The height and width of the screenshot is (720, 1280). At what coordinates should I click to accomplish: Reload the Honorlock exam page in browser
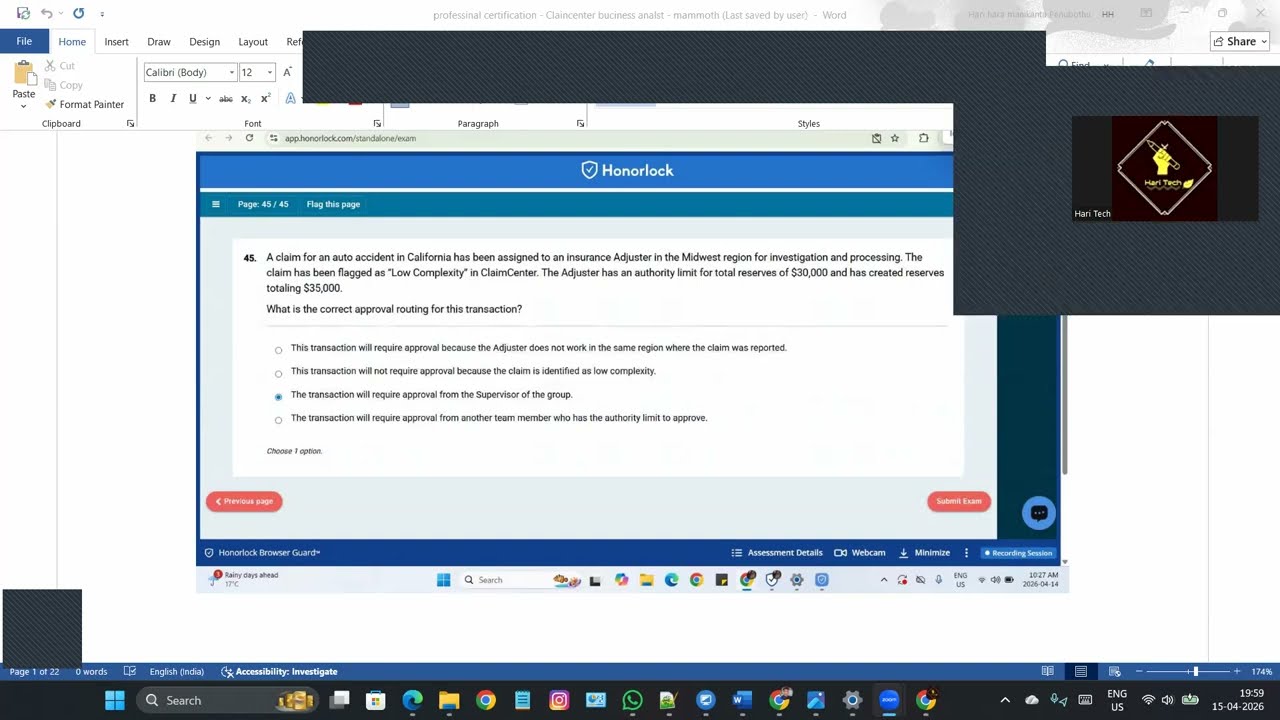249,138
